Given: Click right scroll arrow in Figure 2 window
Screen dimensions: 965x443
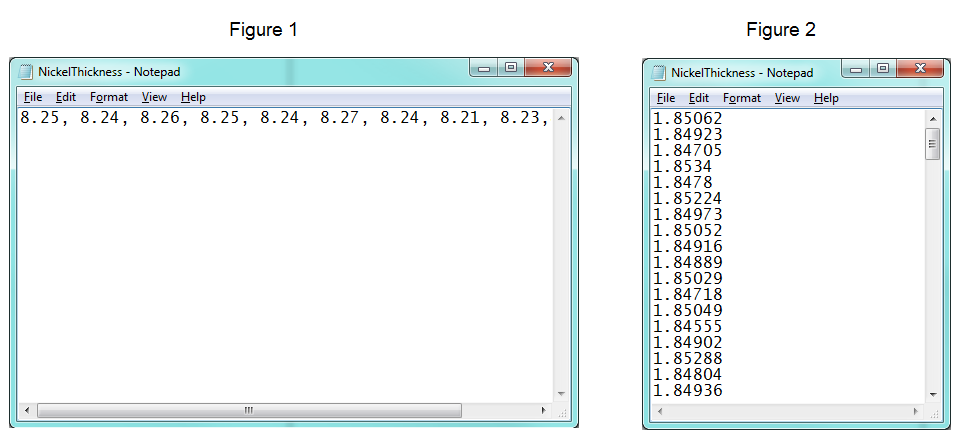Looking at the screenshot, I should [x=916, y=411].
